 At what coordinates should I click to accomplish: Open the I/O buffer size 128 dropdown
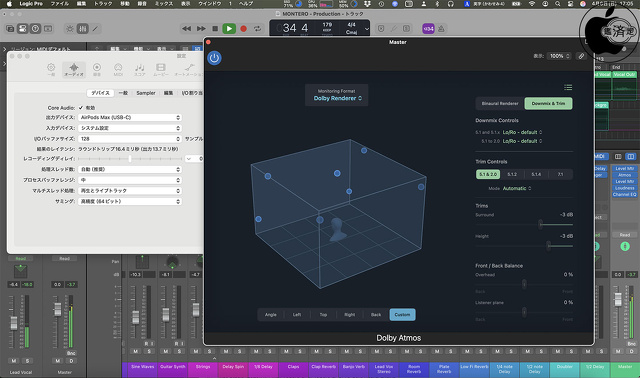pyautogui.click(x=130, y=139)
